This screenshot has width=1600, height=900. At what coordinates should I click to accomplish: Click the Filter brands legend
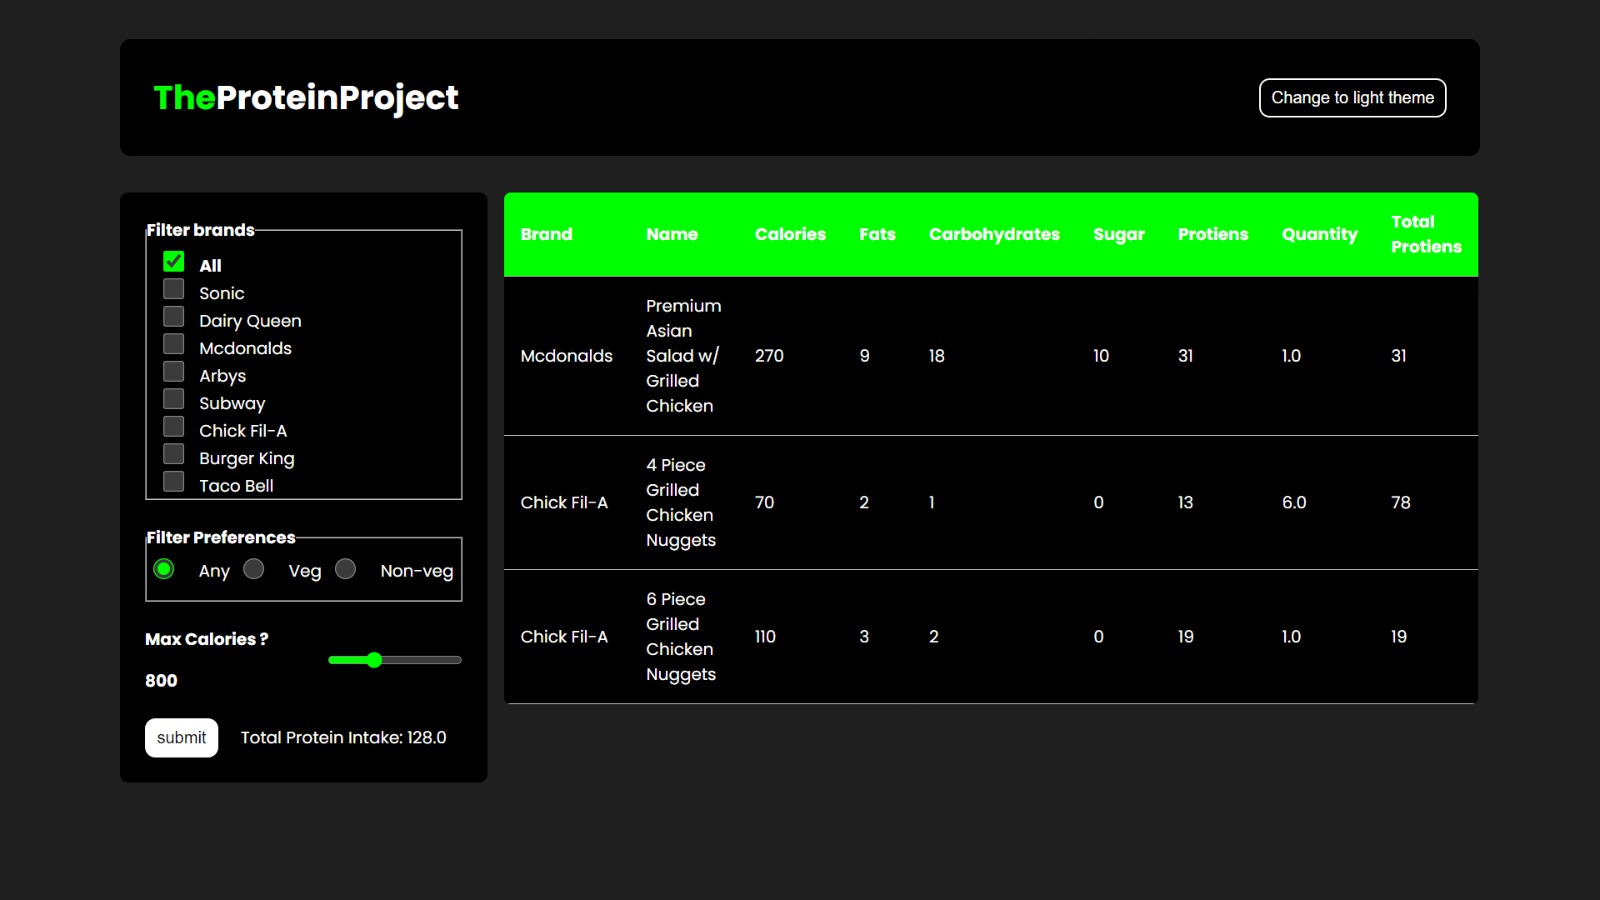[x=200, y=230]
